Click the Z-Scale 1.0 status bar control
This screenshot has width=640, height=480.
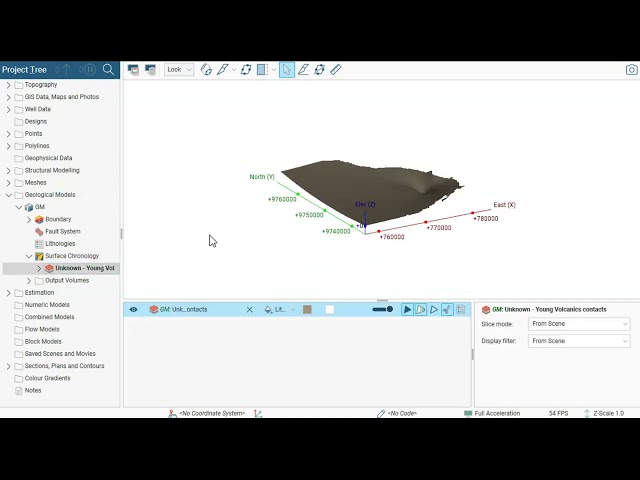point(604,413)
